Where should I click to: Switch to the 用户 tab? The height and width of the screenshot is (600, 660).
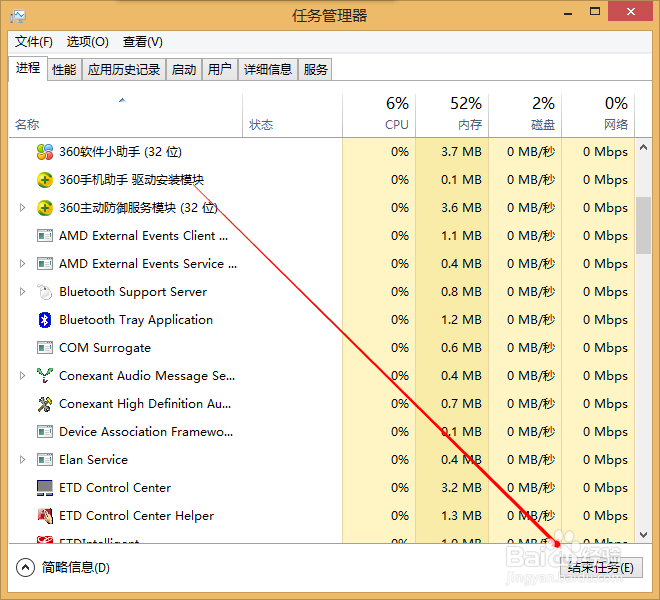click(220, 69)
